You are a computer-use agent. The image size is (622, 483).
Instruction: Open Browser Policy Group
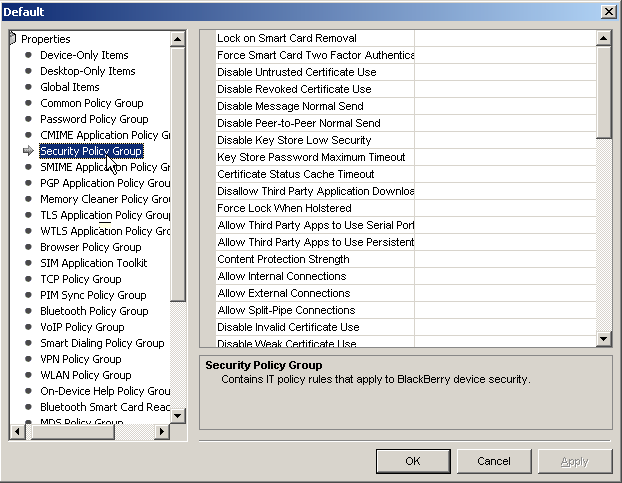pos(90,247)
